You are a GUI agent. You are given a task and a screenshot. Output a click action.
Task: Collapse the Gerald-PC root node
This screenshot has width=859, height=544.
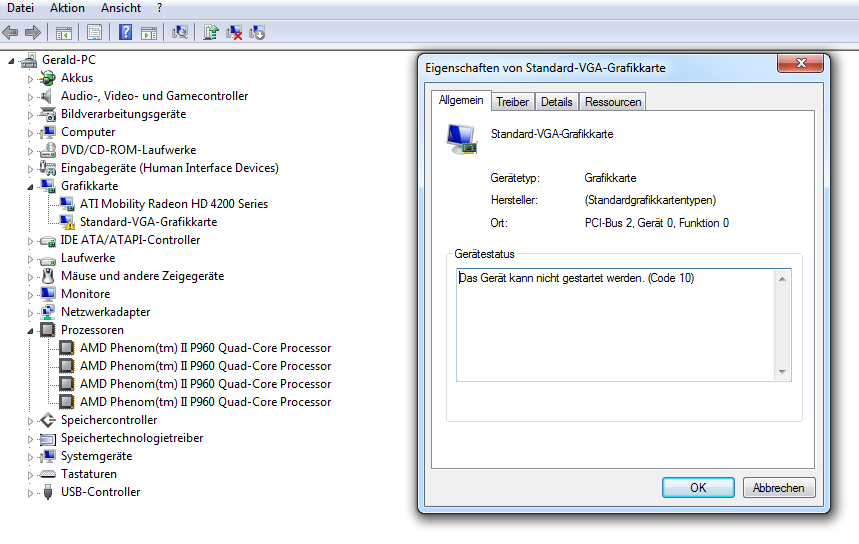tap(12, 61)
